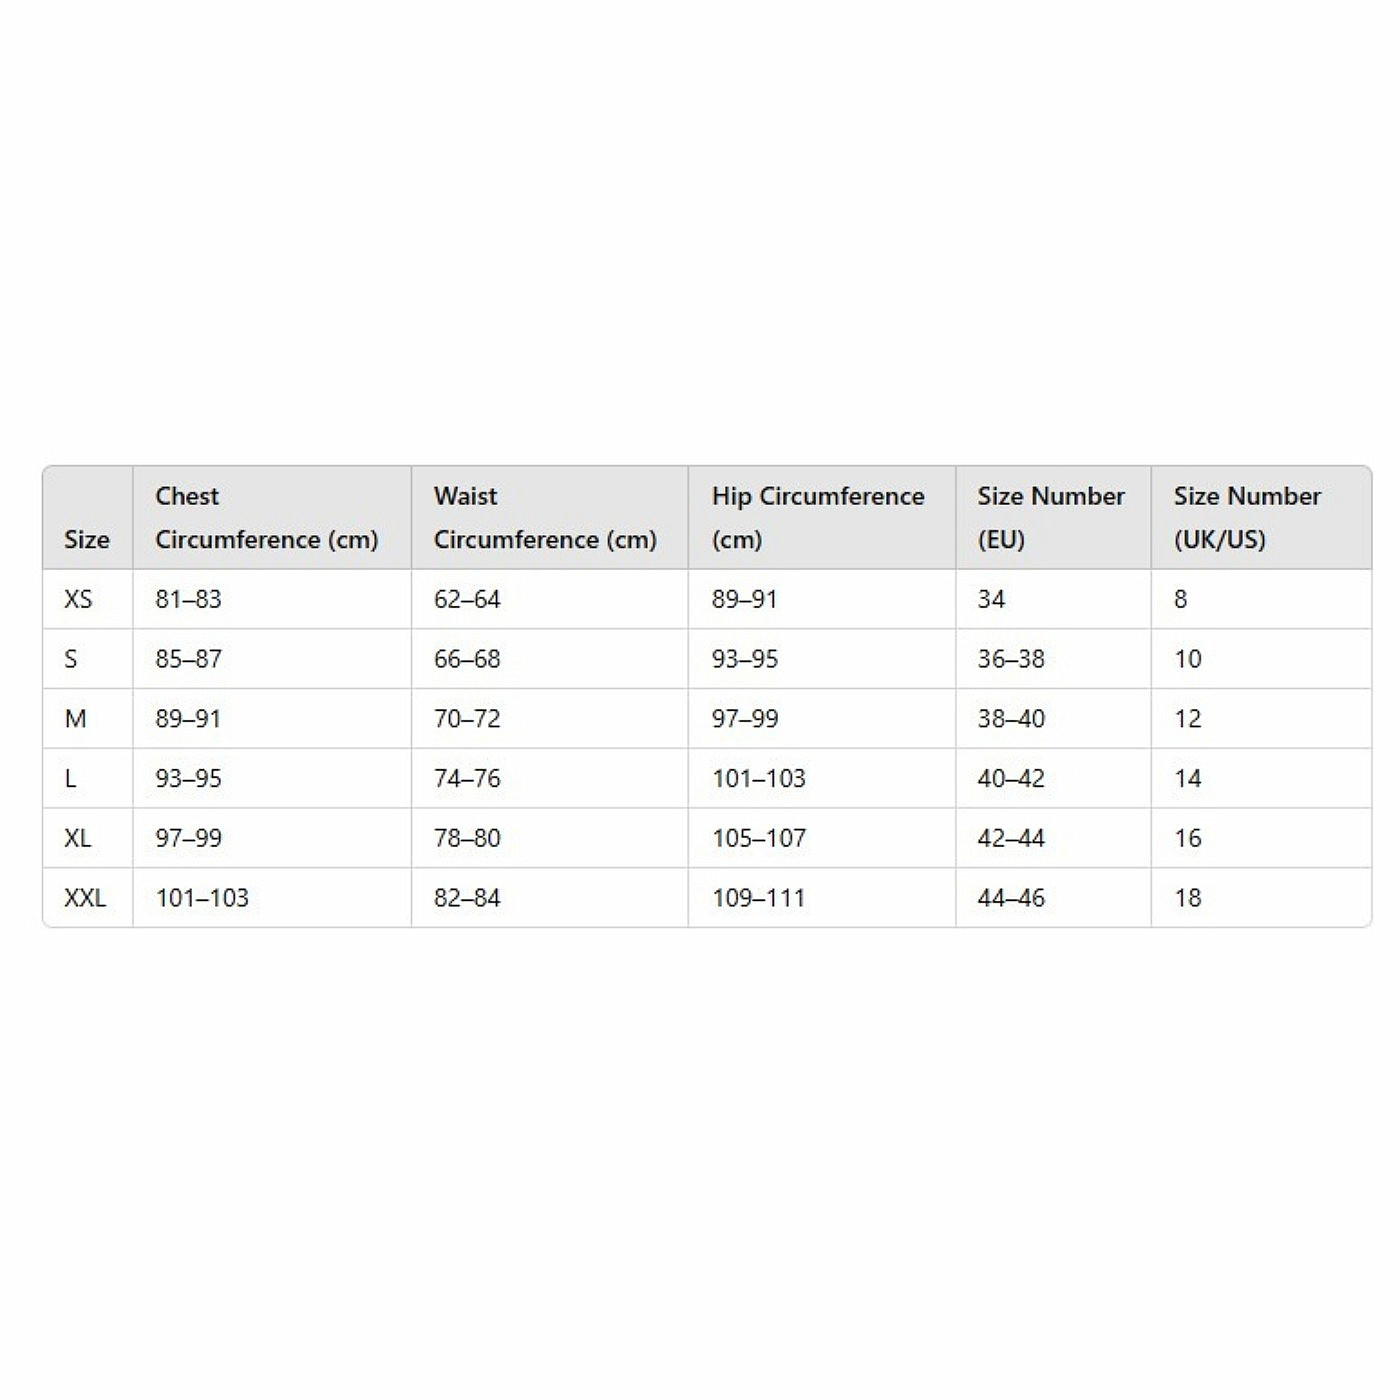Select the hip value 109–111
This screenshot has height=1400, width=1400.
(758, 898)
